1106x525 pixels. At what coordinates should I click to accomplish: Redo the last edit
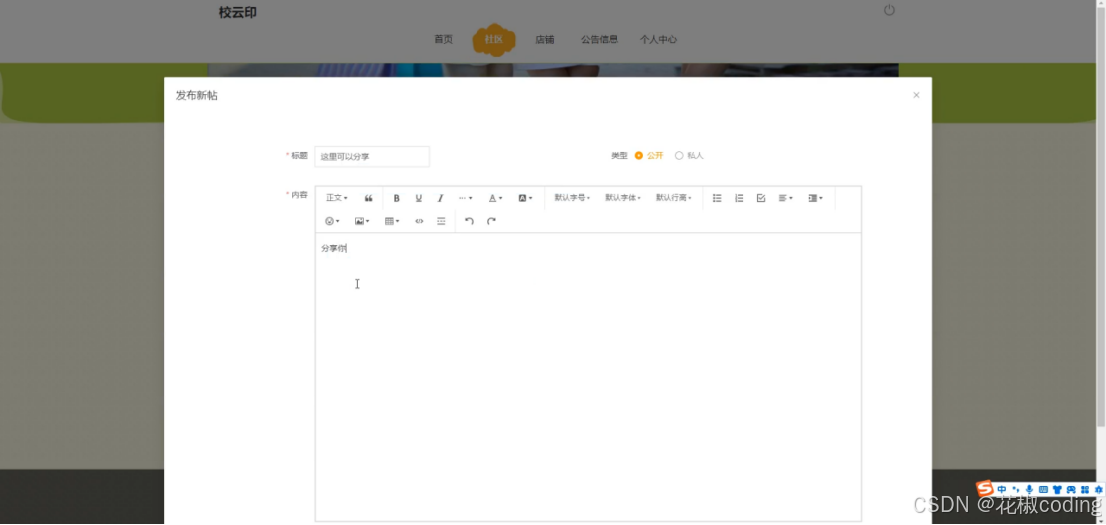491,221
